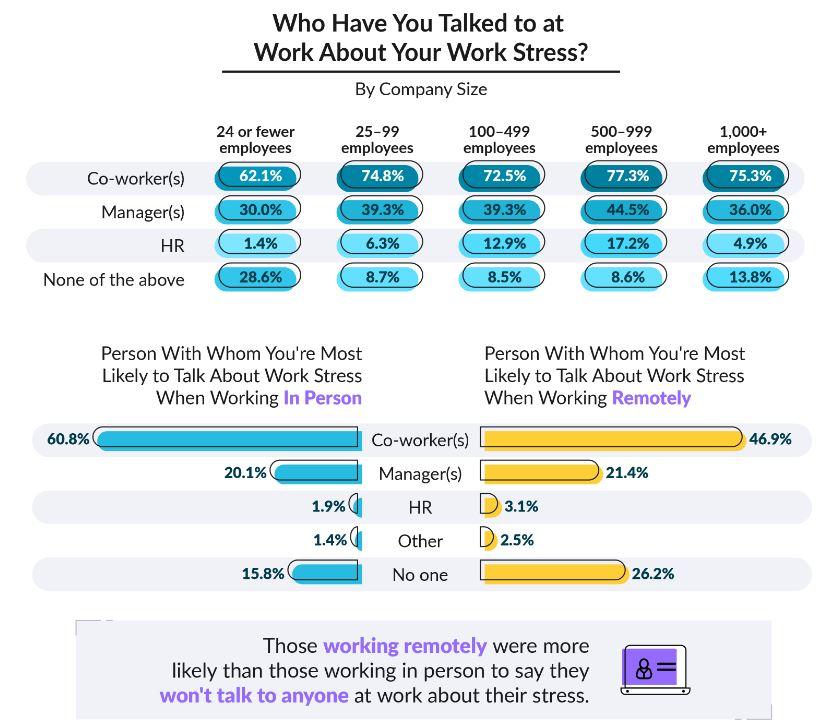This screenshot has width=829, height=727.
Task: Click the 28.6% None of the above pill
Action: (260, 277)
